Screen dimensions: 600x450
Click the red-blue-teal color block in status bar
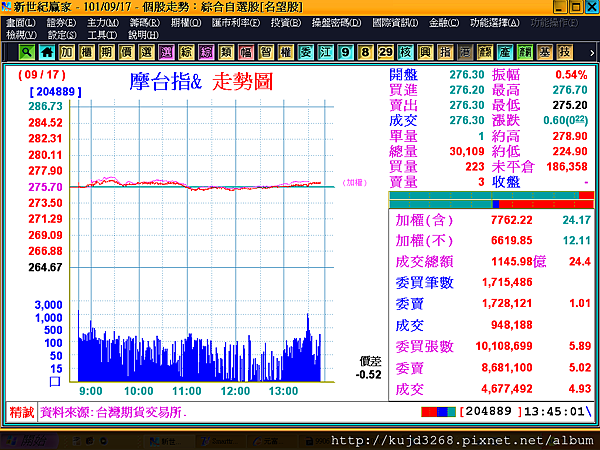tap(438, 412)
